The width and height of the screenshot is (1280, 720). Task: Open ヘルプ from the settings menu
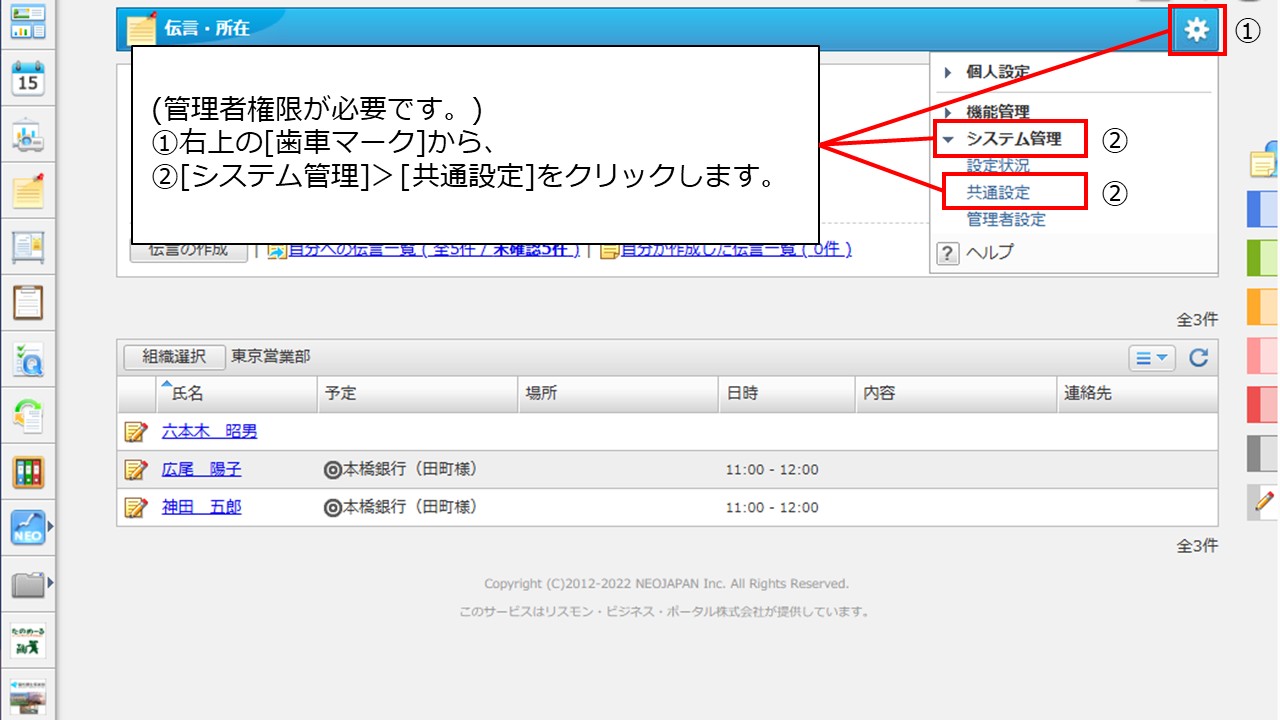pyautogui.click(x=988, y=252)
